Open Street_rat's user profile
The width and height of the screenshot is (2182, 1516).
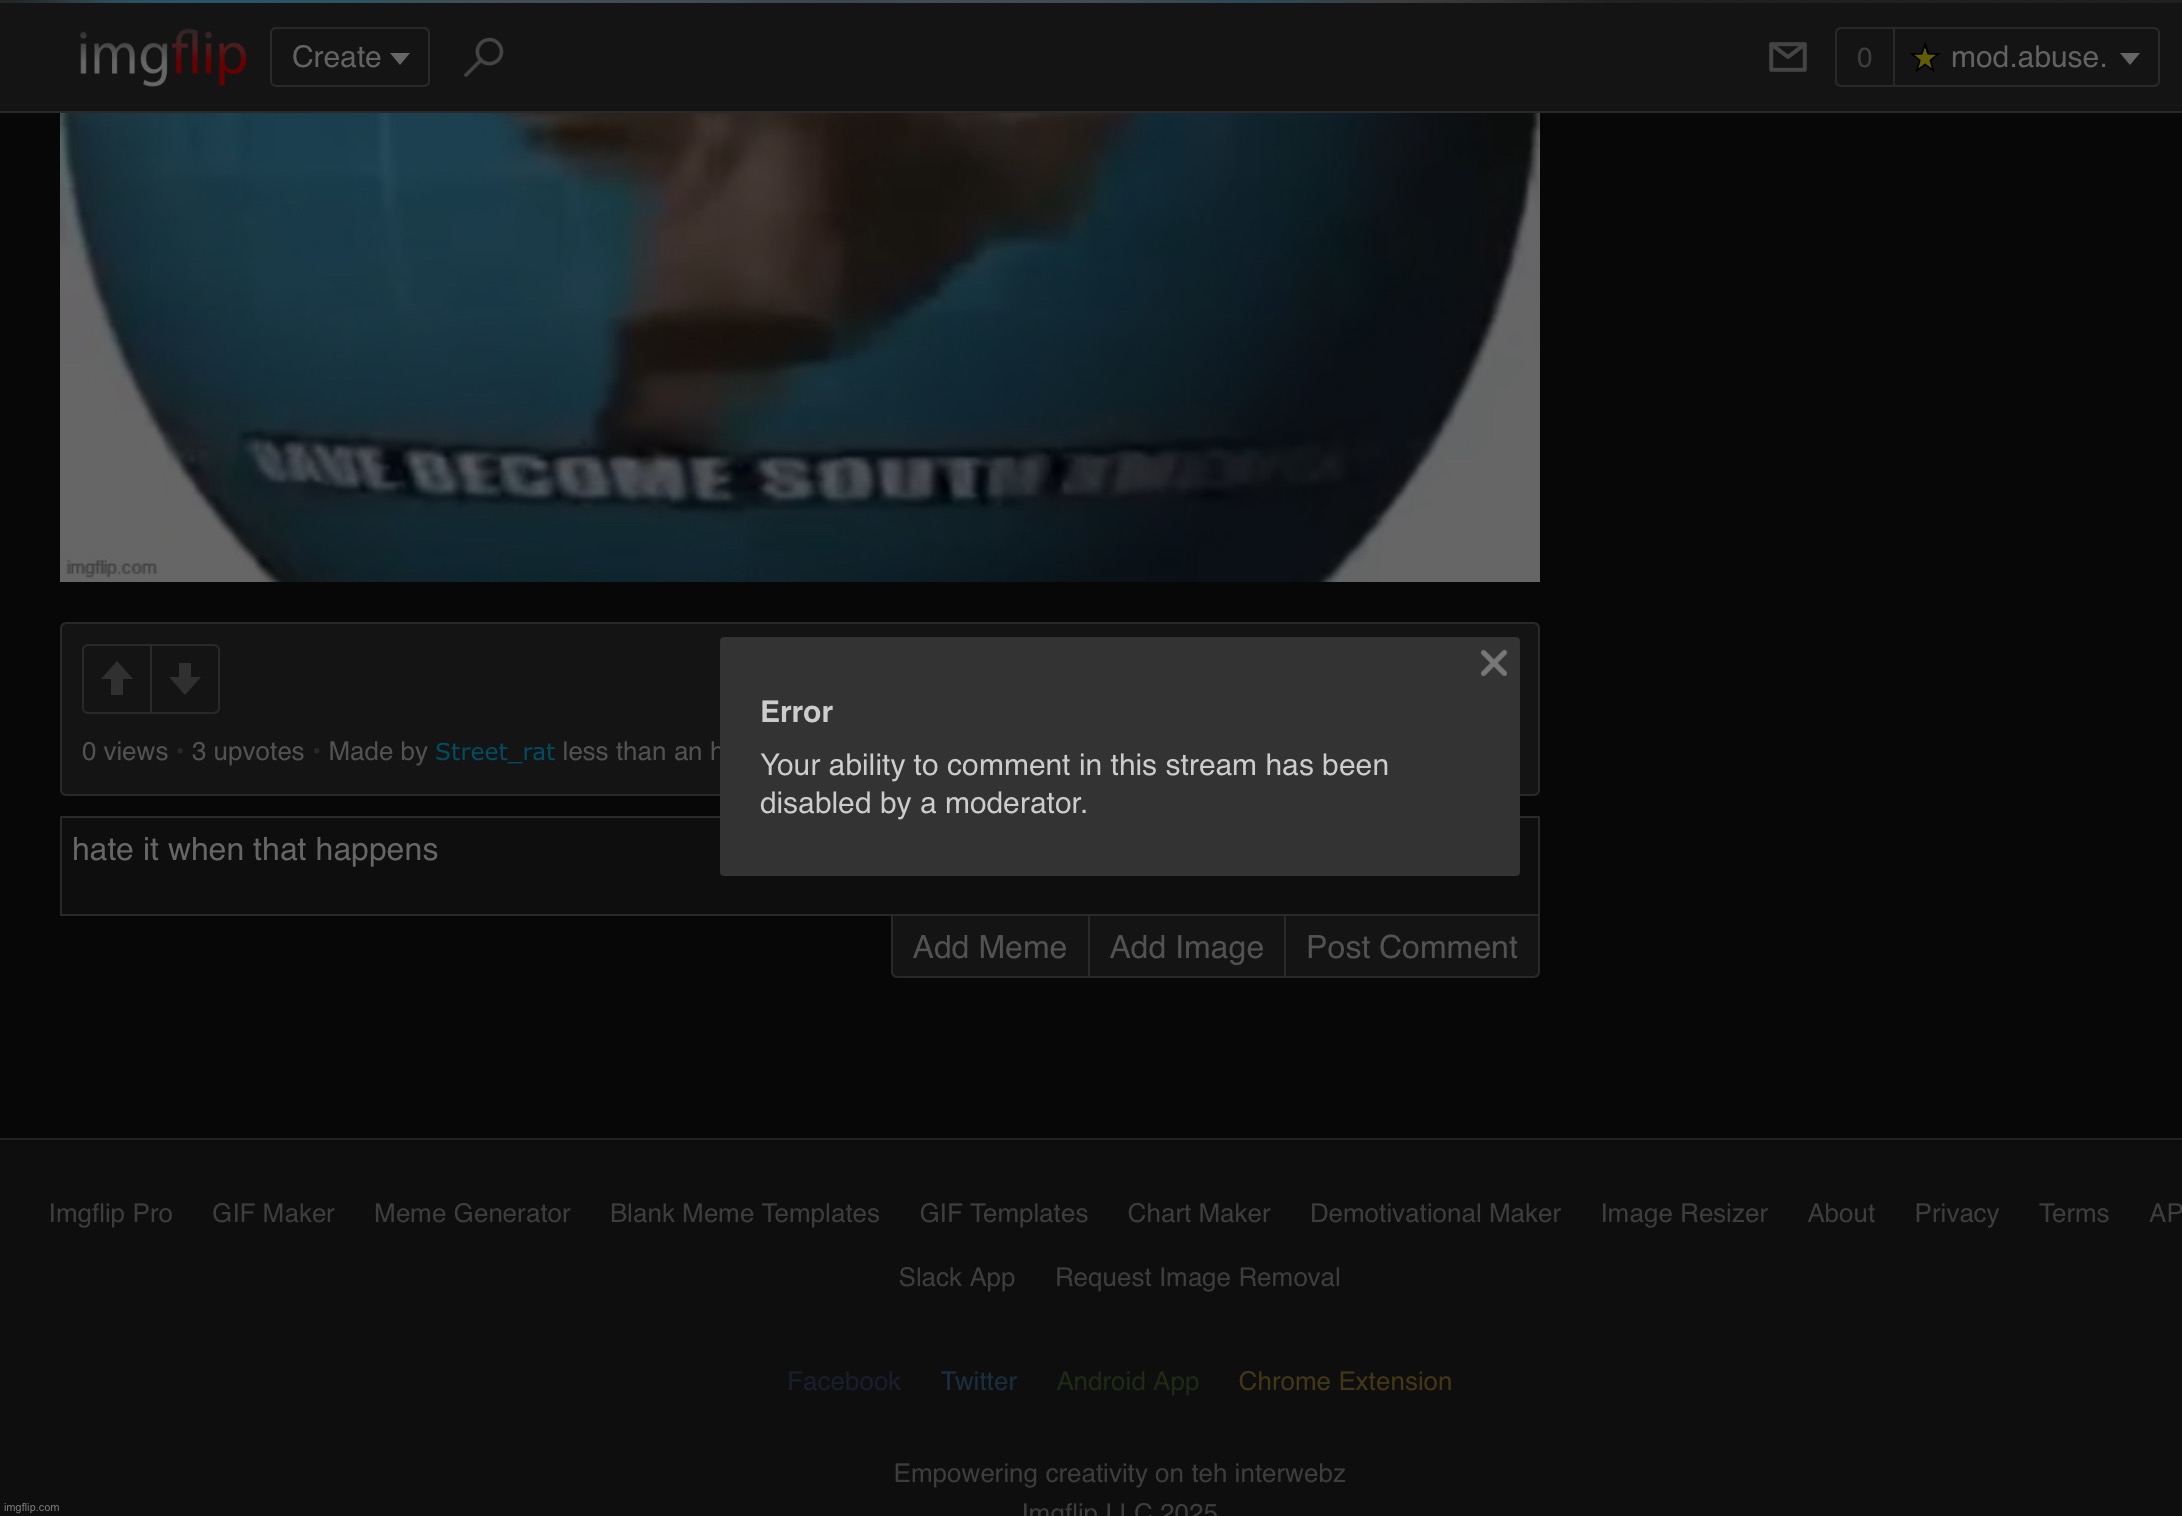point(494,751)
